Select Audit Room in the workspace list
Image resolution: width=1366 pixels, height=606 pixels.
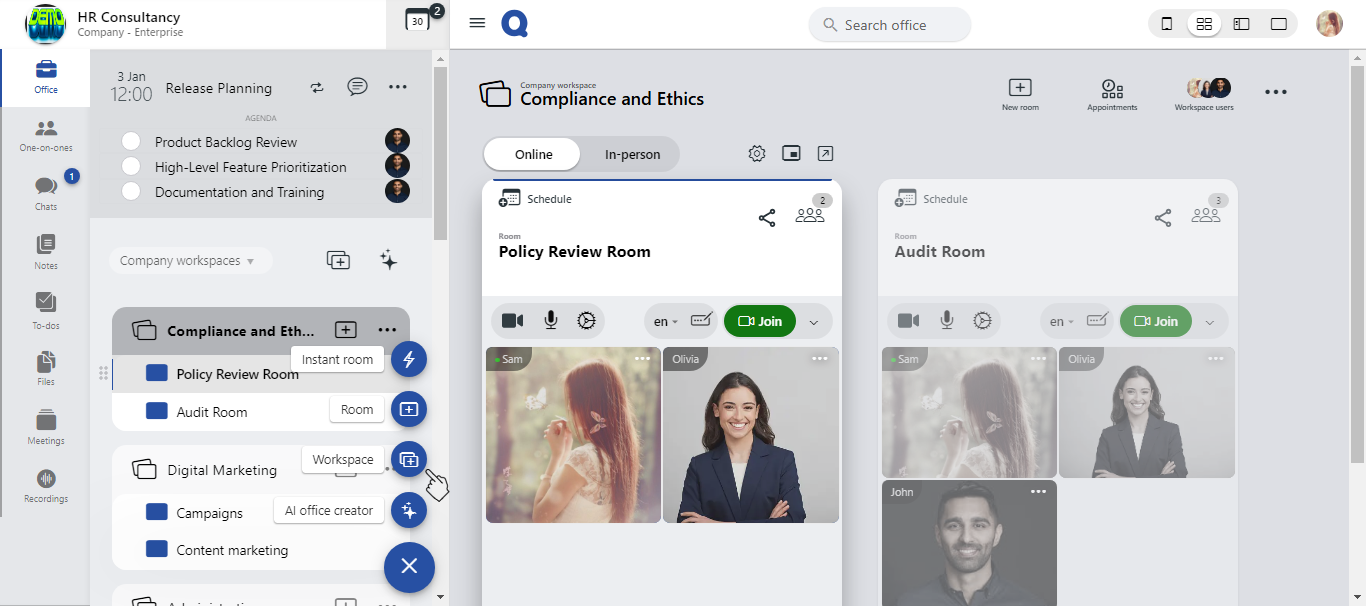click(x=211, y=412)
